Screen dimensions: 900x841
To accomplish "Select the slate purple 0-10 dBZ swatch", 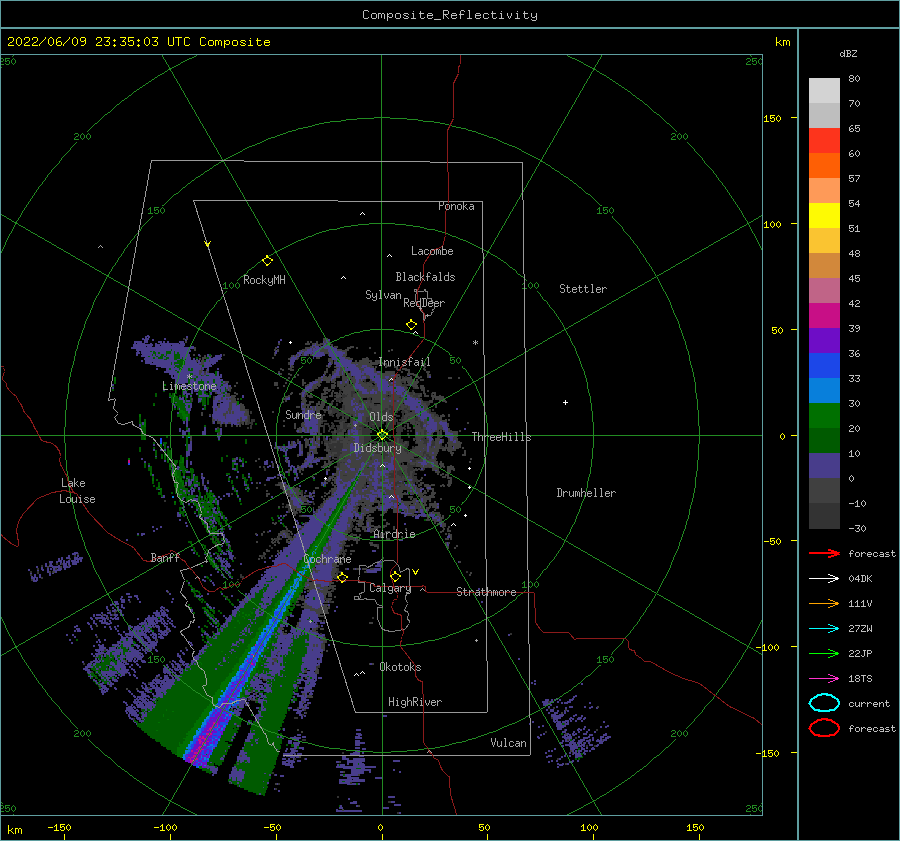I will (824, 465).
